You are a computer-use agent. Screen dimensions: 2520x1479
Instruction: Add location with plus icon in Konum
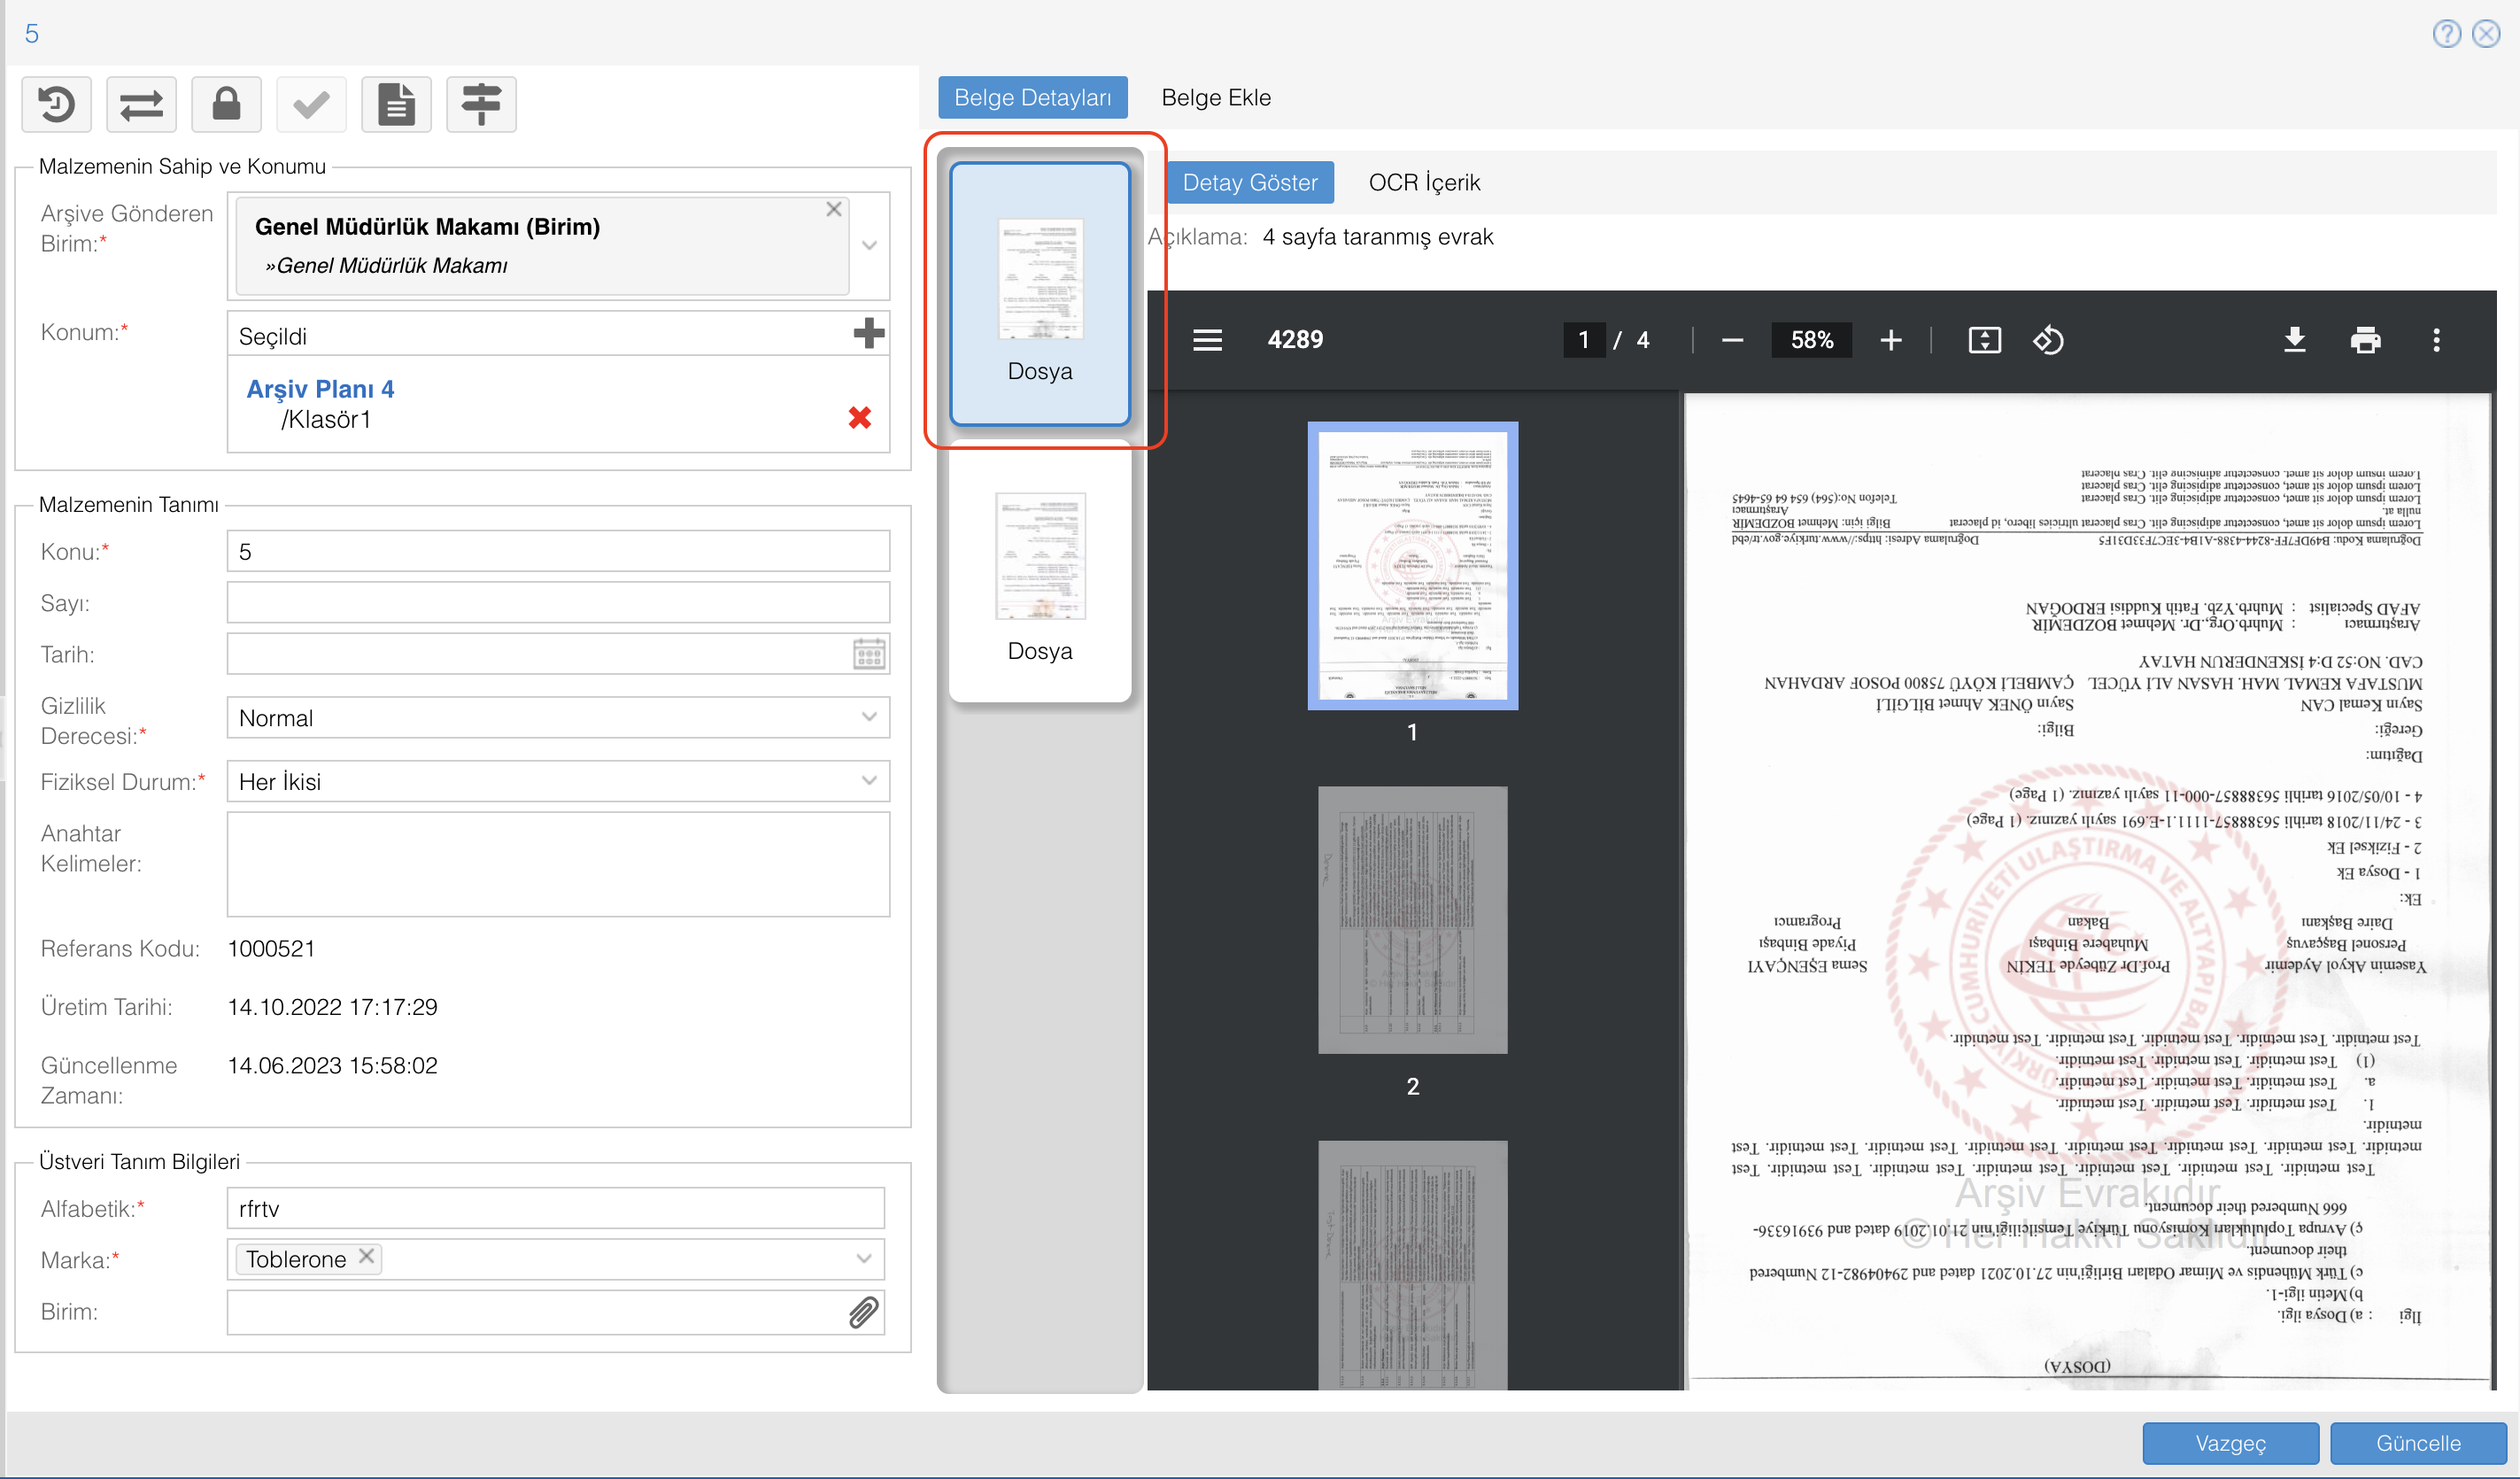868,333
